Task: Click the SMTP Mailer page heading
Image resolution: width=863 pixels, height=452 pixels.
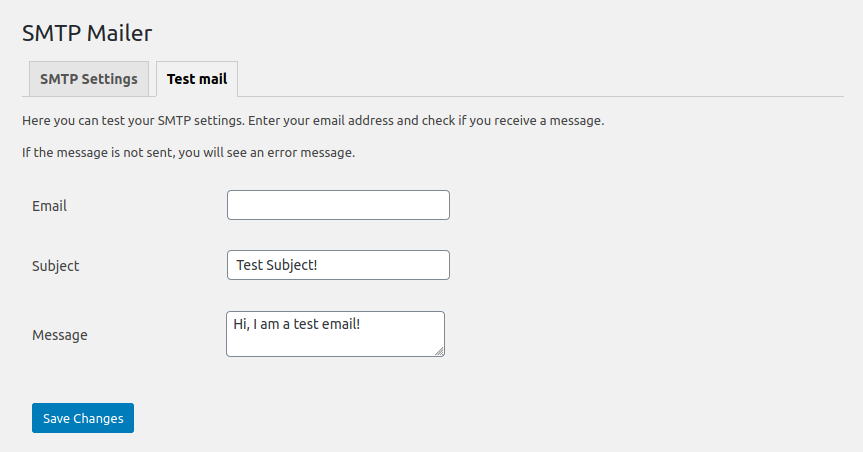Action: tap(87, 33)
